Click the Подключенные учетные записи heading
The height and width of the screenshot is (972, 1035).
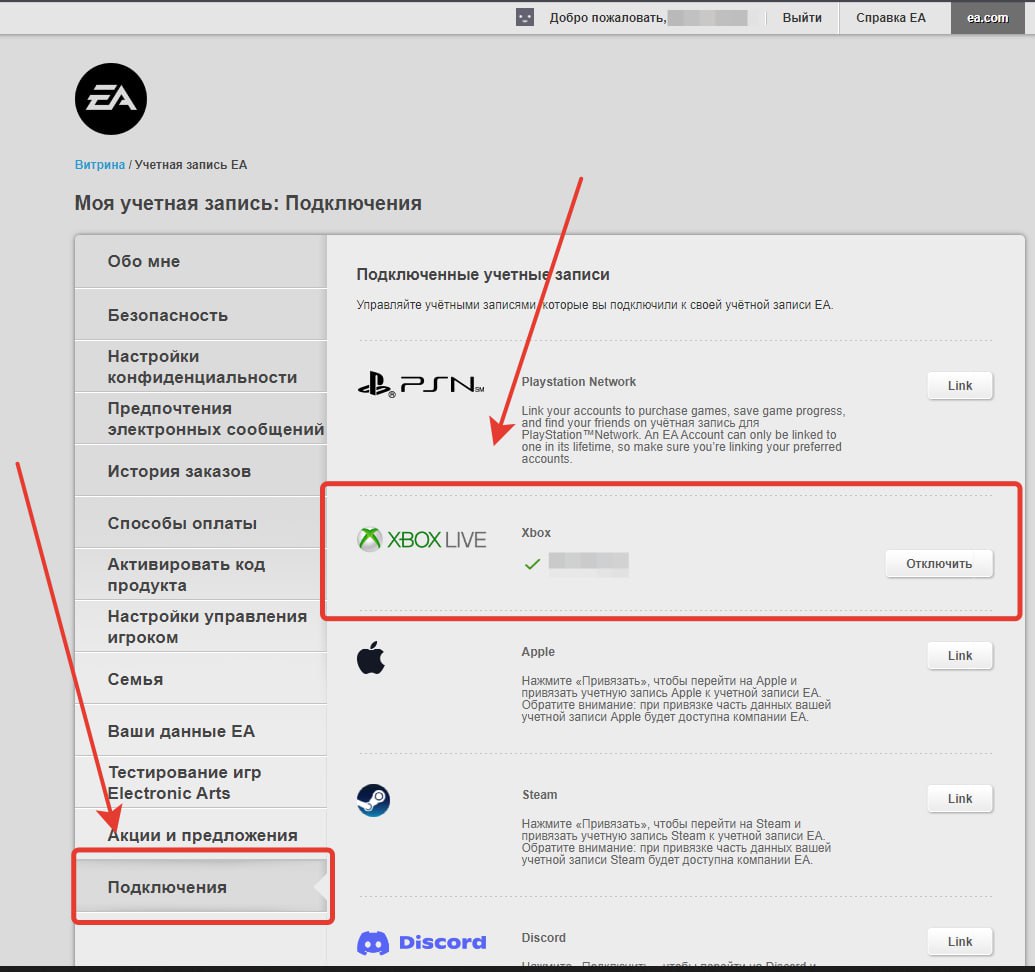coord(483,275)
